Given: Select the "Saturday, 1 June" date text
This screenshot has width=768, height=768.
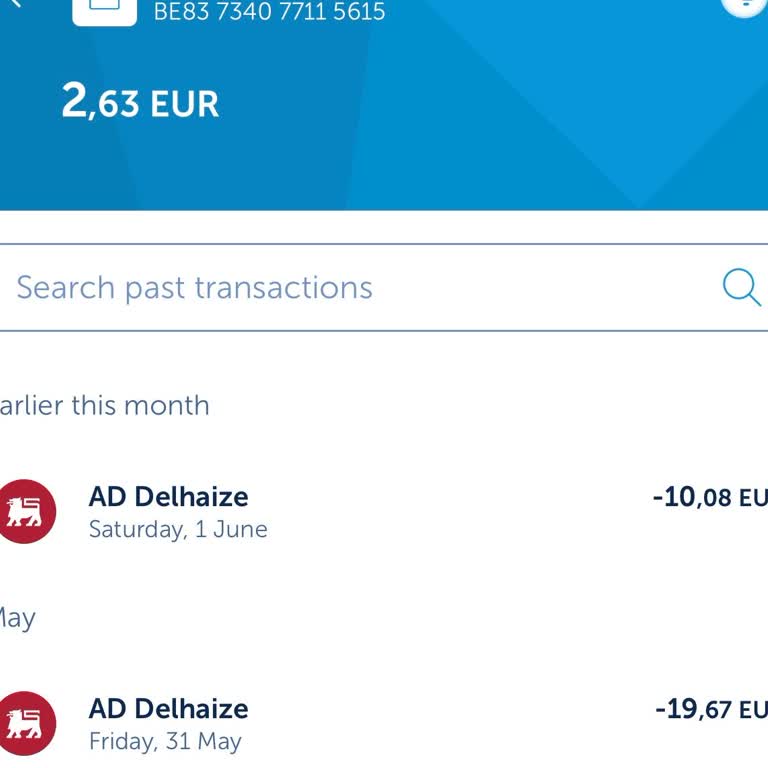Looking at the screenshot, I should tap(178, 529).
